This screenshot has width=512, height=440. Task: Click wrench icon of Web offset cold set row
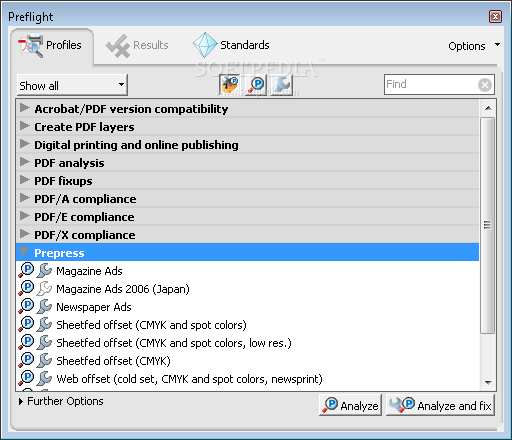(x=44, y=378)
